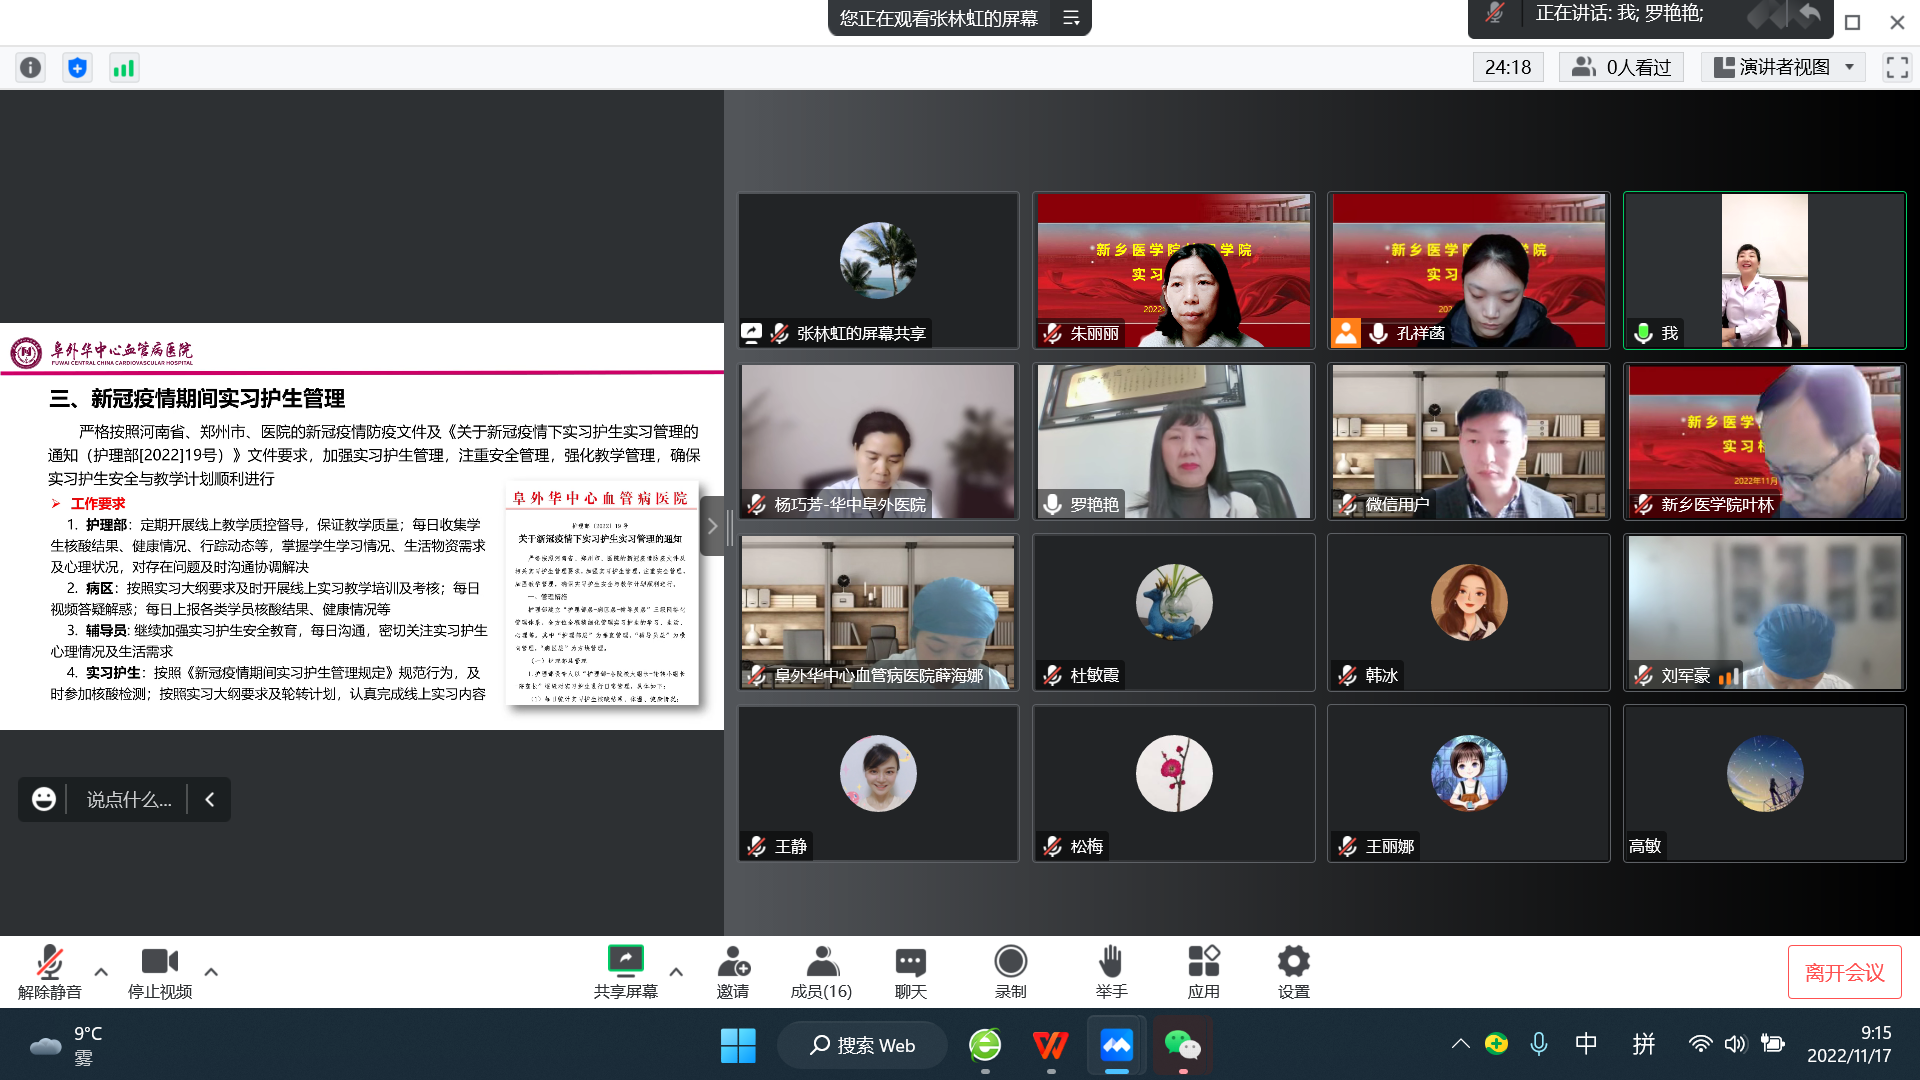Select 韩冰 participant tile
The width and height of the screenshot is (1920, 1080).
point(1469,612)
